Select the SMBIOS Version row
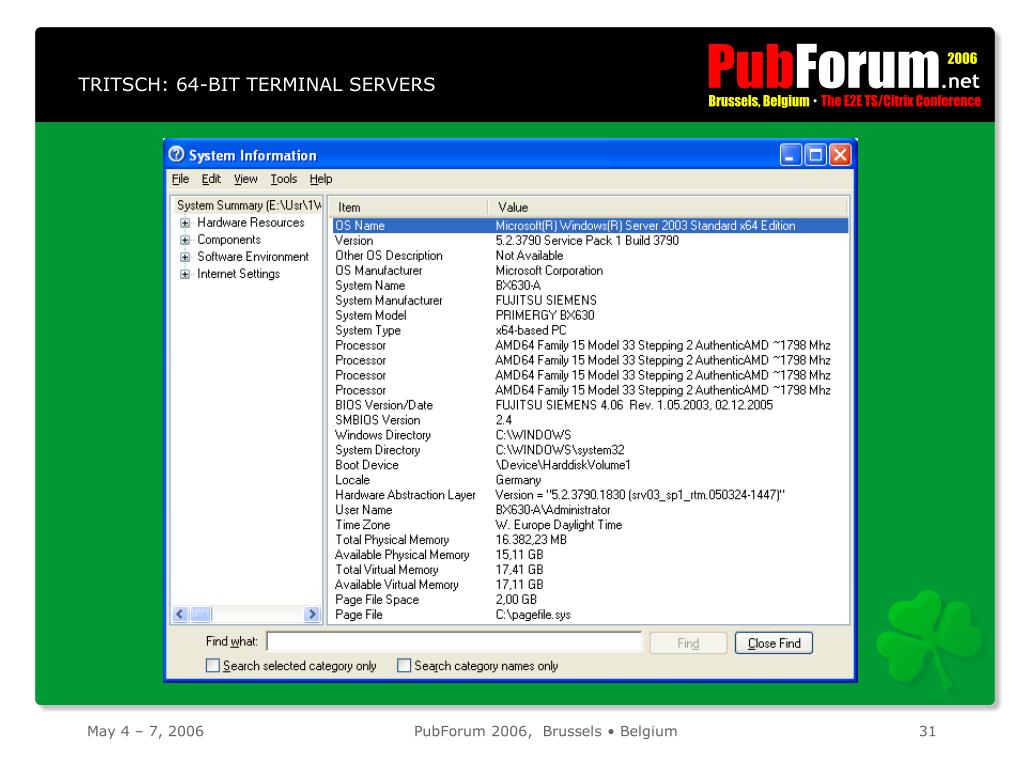 590,420
